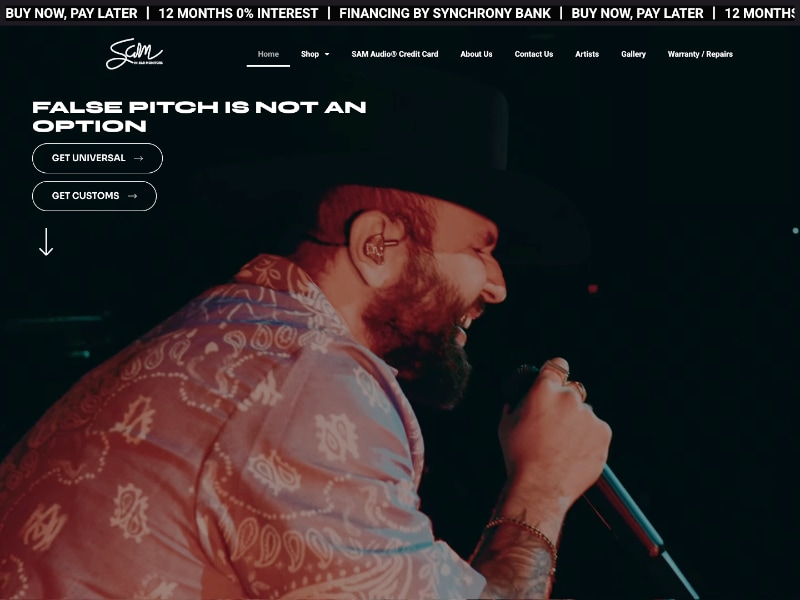Click the Get Universal button
The image size is (800, 600).
(97, 158)
